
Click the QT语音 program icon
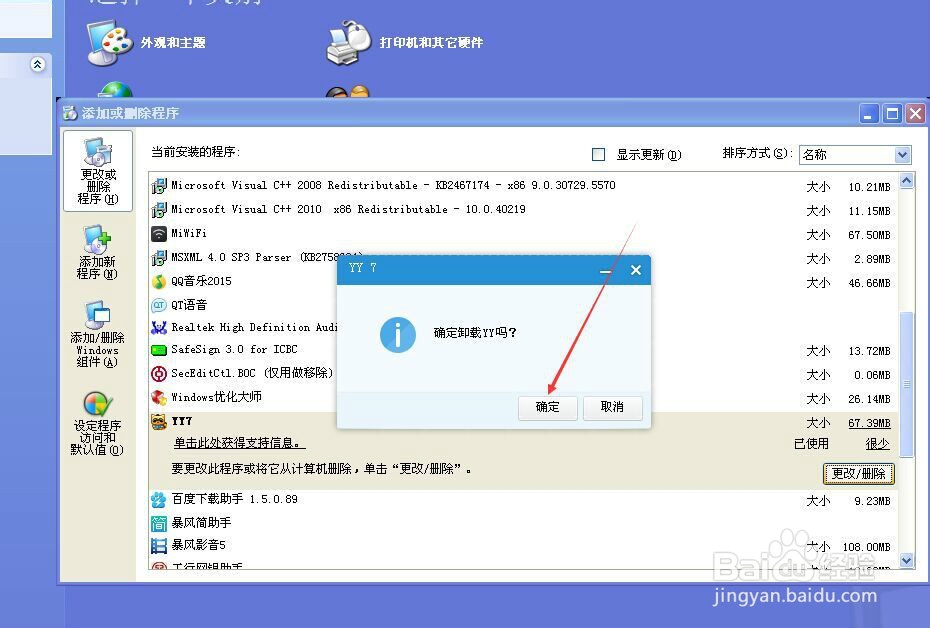(x=158, y=305)
